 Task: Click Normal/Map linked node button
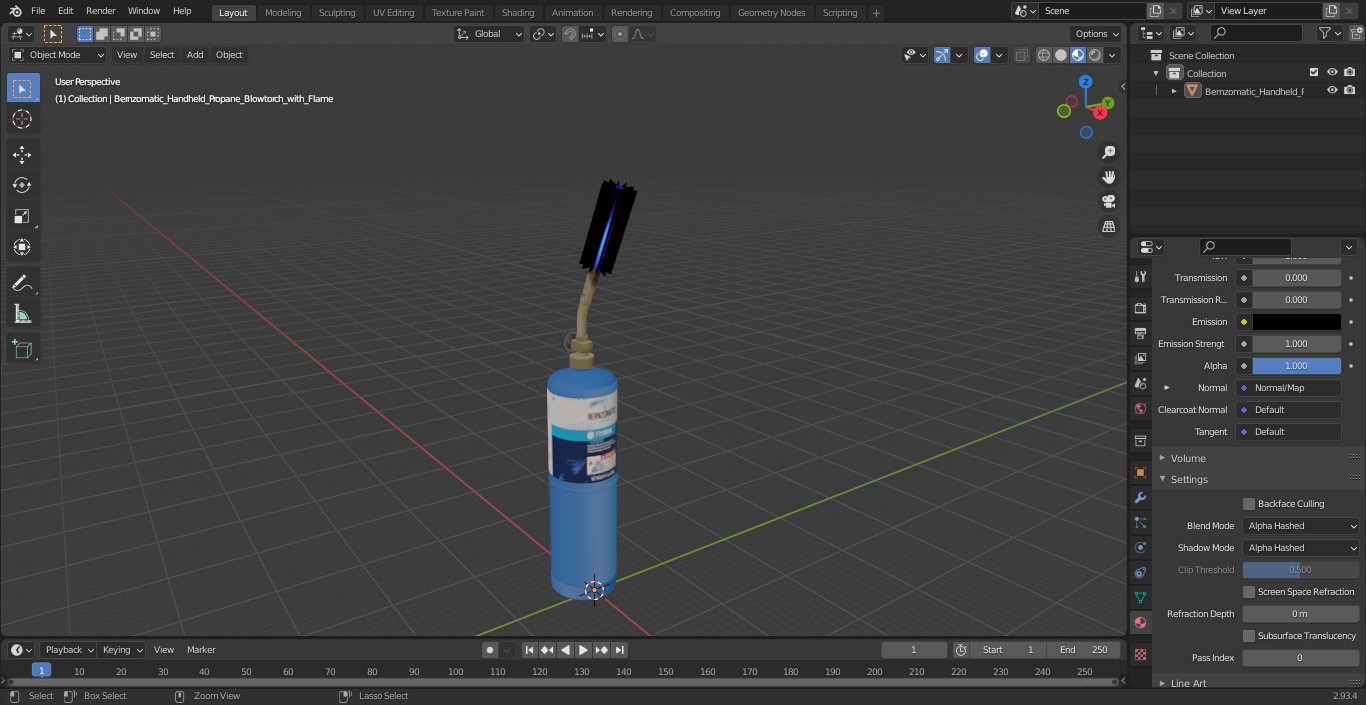pyautogui.click(x=1289, y=388)
